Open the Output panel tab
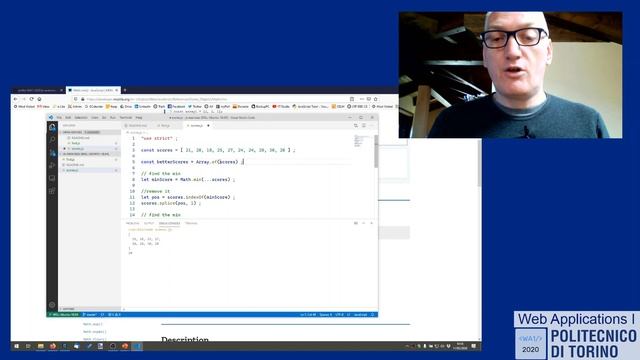 (x=149, y=223)
